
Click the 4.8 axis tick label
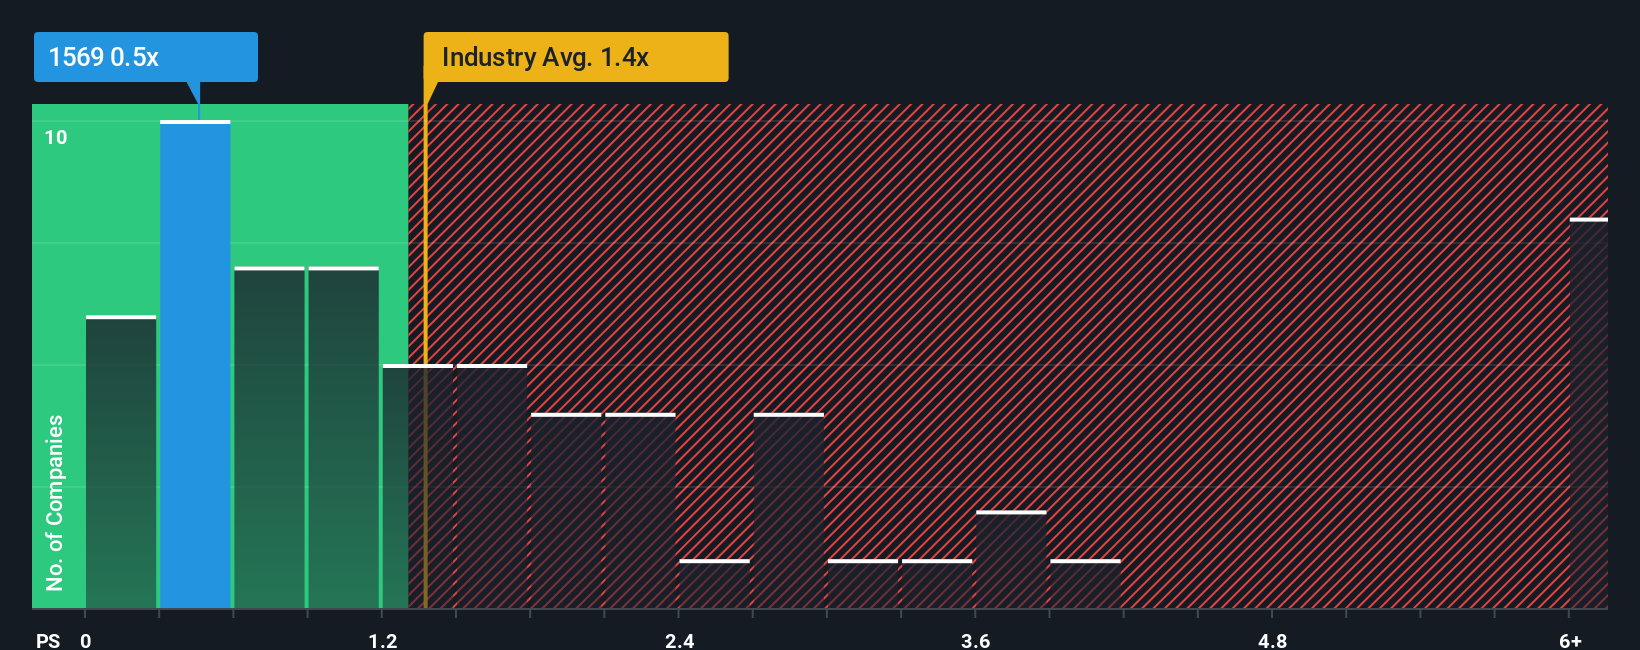1272,640
